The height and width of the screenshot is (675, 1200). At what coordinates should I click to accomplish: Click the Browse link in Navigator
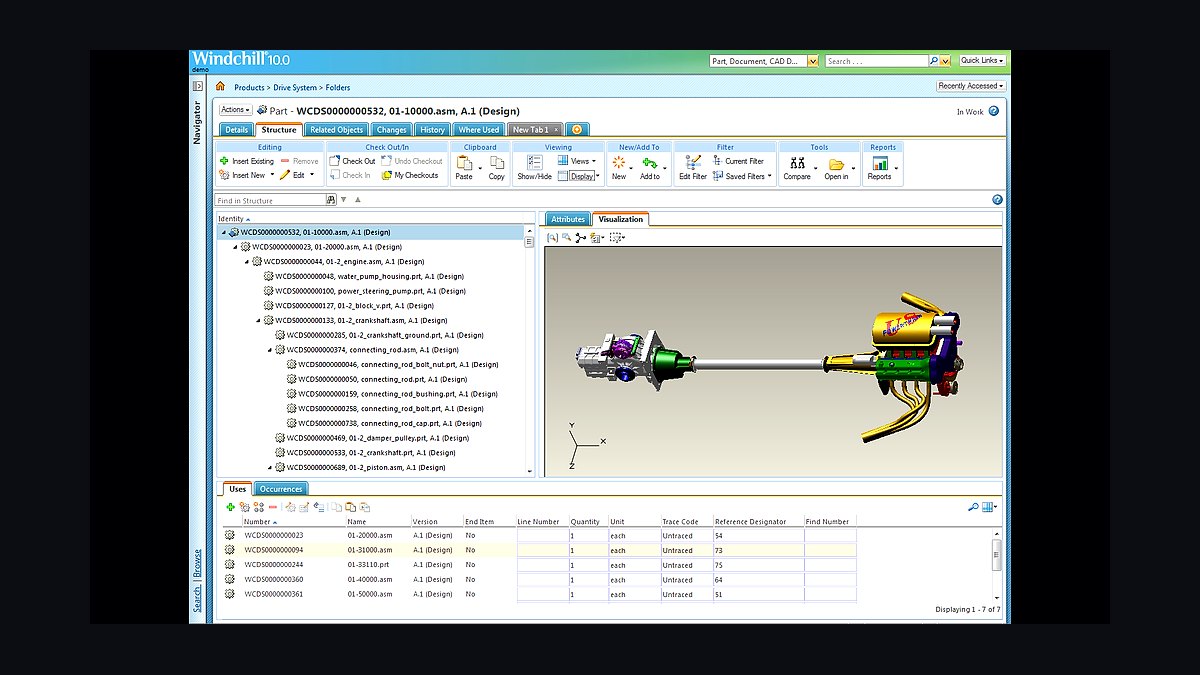tap(197, 565)
